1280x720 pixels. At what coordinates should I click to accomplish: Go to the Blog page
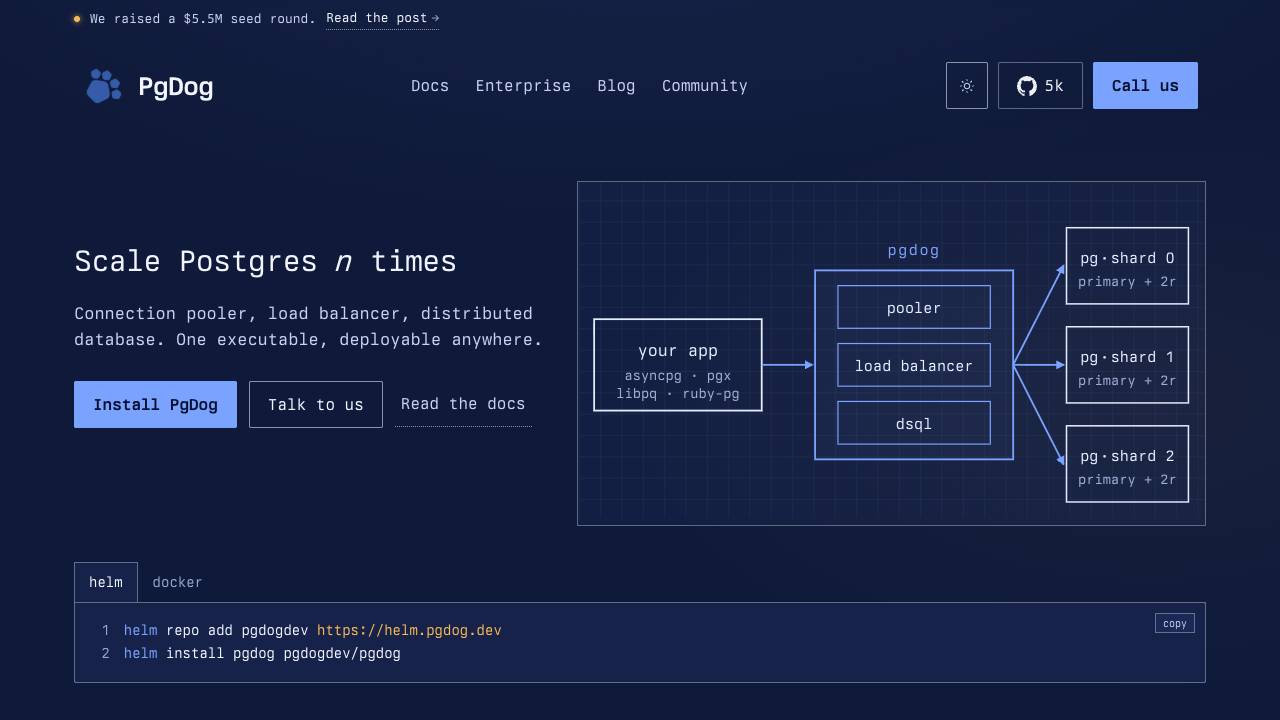click(616, 86)
